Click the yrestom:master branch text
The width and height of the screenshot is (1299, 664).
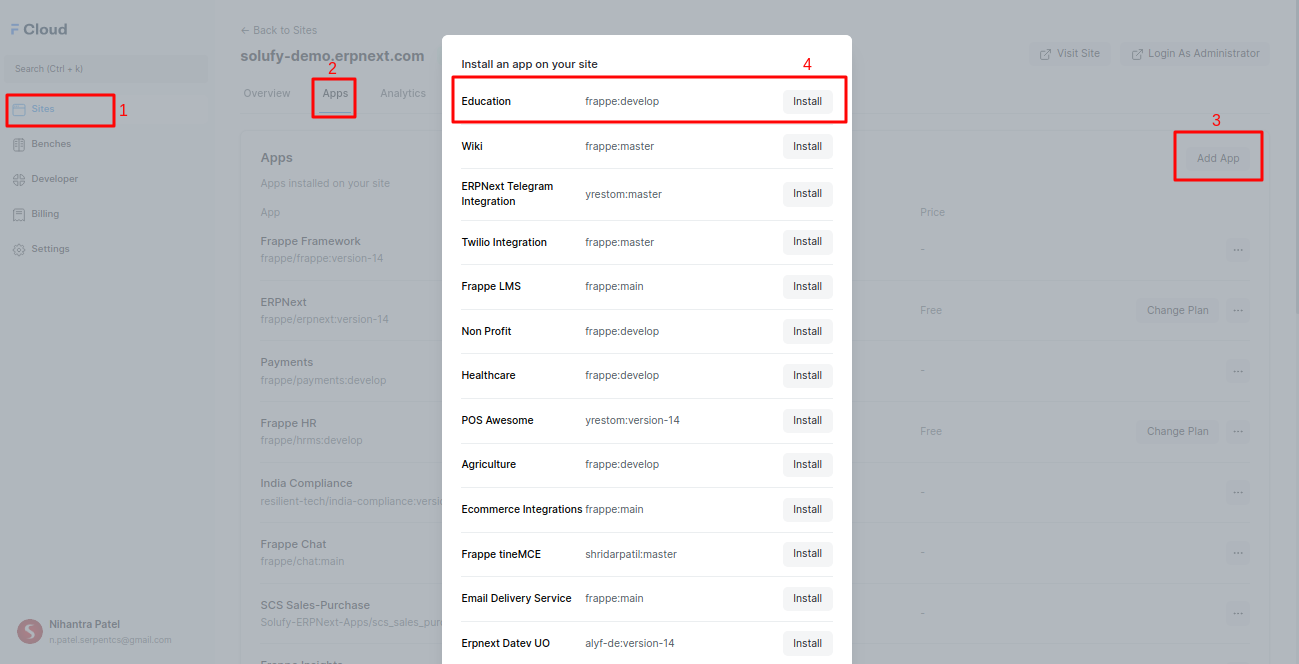point(623,194)
